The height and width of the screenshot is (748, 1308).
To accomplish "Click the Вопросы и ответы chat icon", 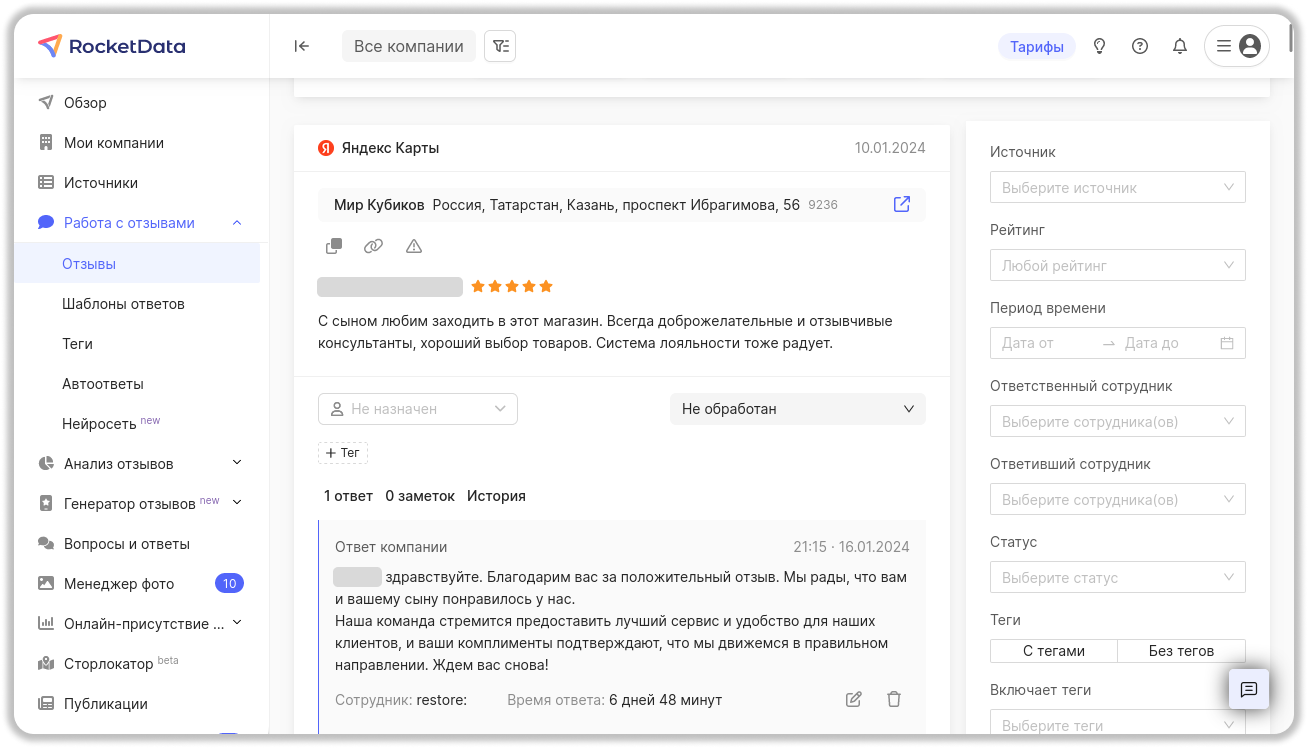I will point(46,544).
